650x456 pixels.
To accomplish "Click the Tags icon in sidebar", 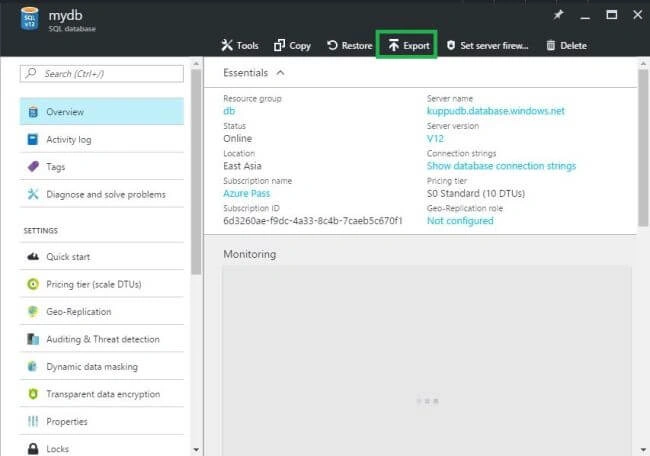I will [33, 167].
